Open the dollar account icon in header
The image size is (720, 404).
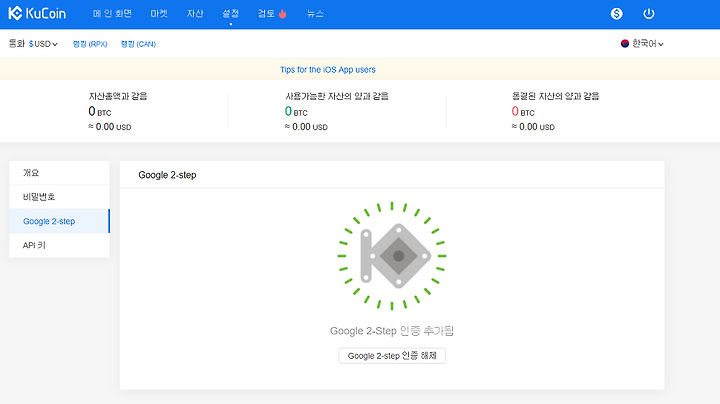click(x=616, y=14)
